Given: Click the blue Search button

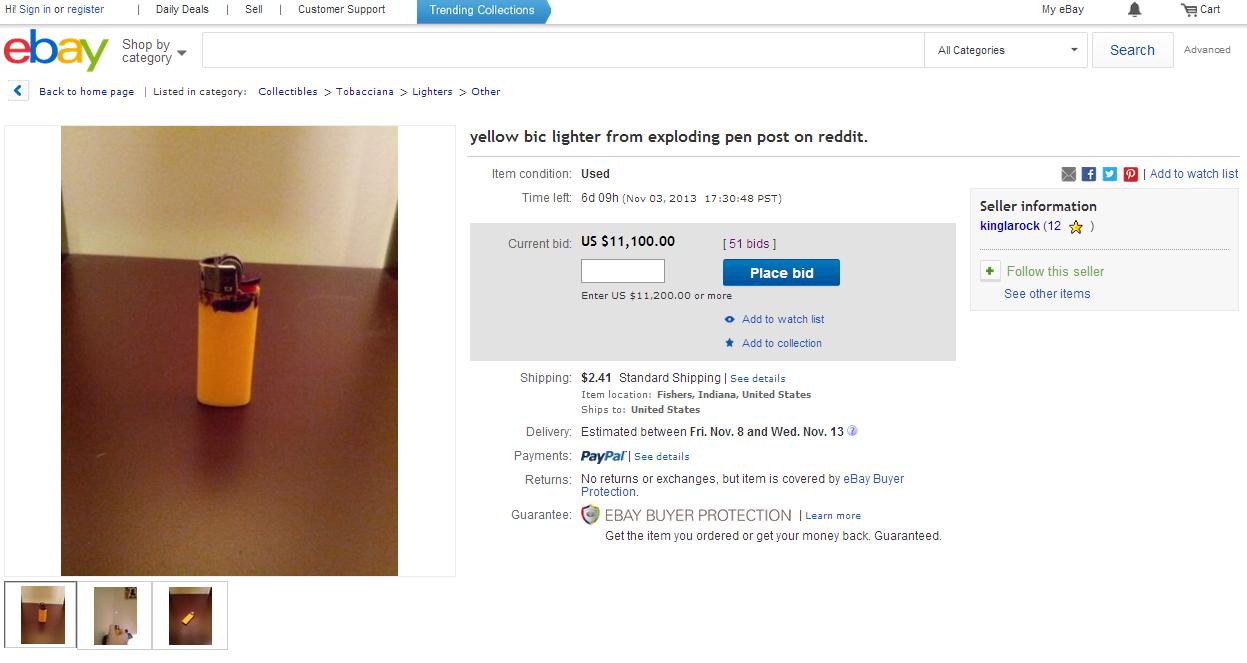Looking at the screenshot, I should (x=1132, y=50).
